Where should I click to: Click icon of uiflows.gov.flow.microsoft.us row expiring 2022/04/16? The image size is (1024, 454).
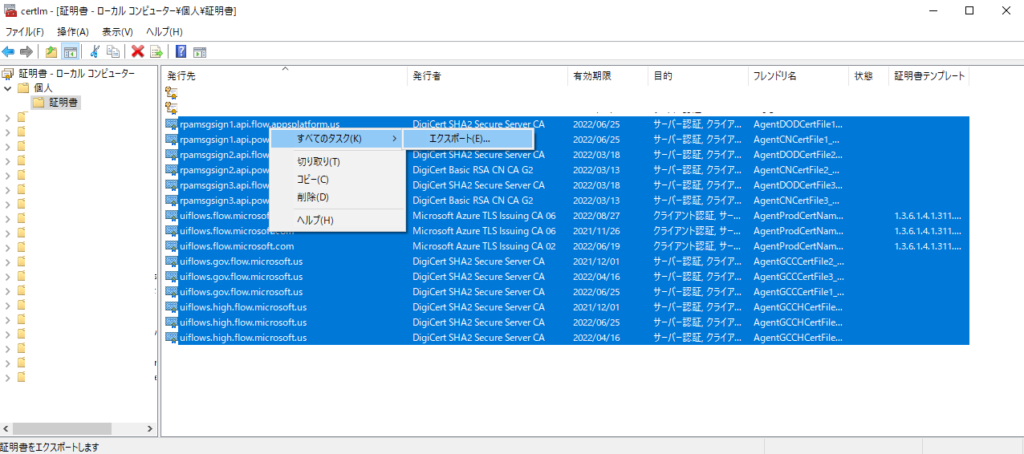pos(172,276)
